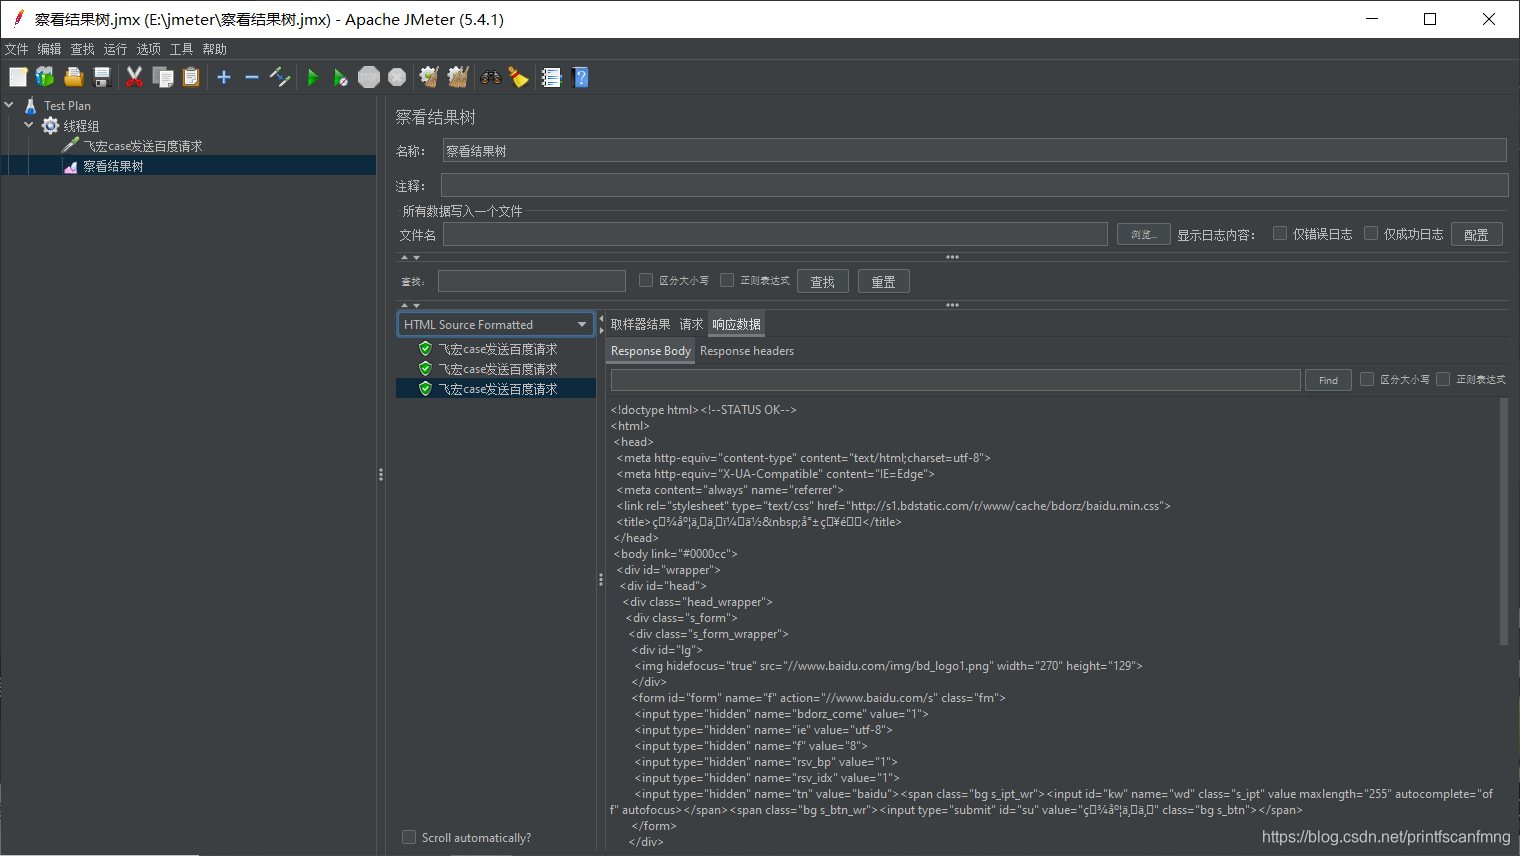1520x856 pixels.
Task: Open 运行 menu
Action: pyautogui.click(x=116, y=49)
